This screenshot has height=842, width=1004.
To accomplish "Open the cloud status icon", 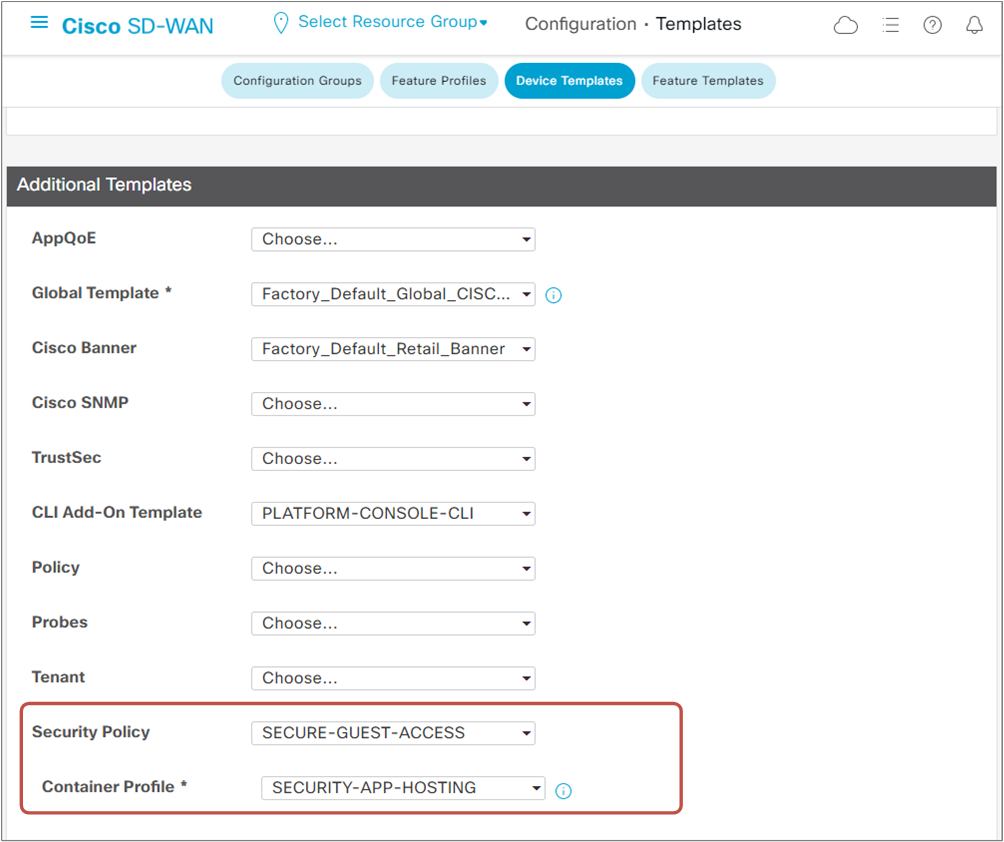I will pos(845,25).
